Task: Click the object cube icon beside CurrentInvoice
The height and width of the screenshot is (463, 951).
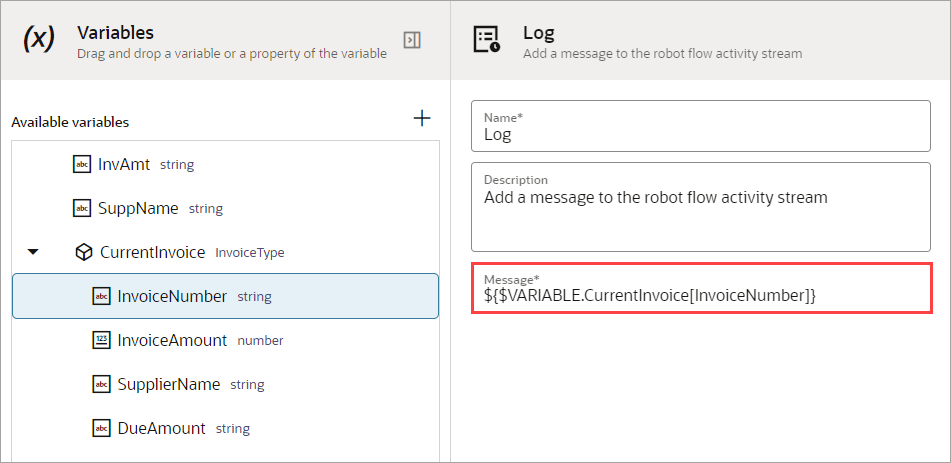Action: pos(84,252)
